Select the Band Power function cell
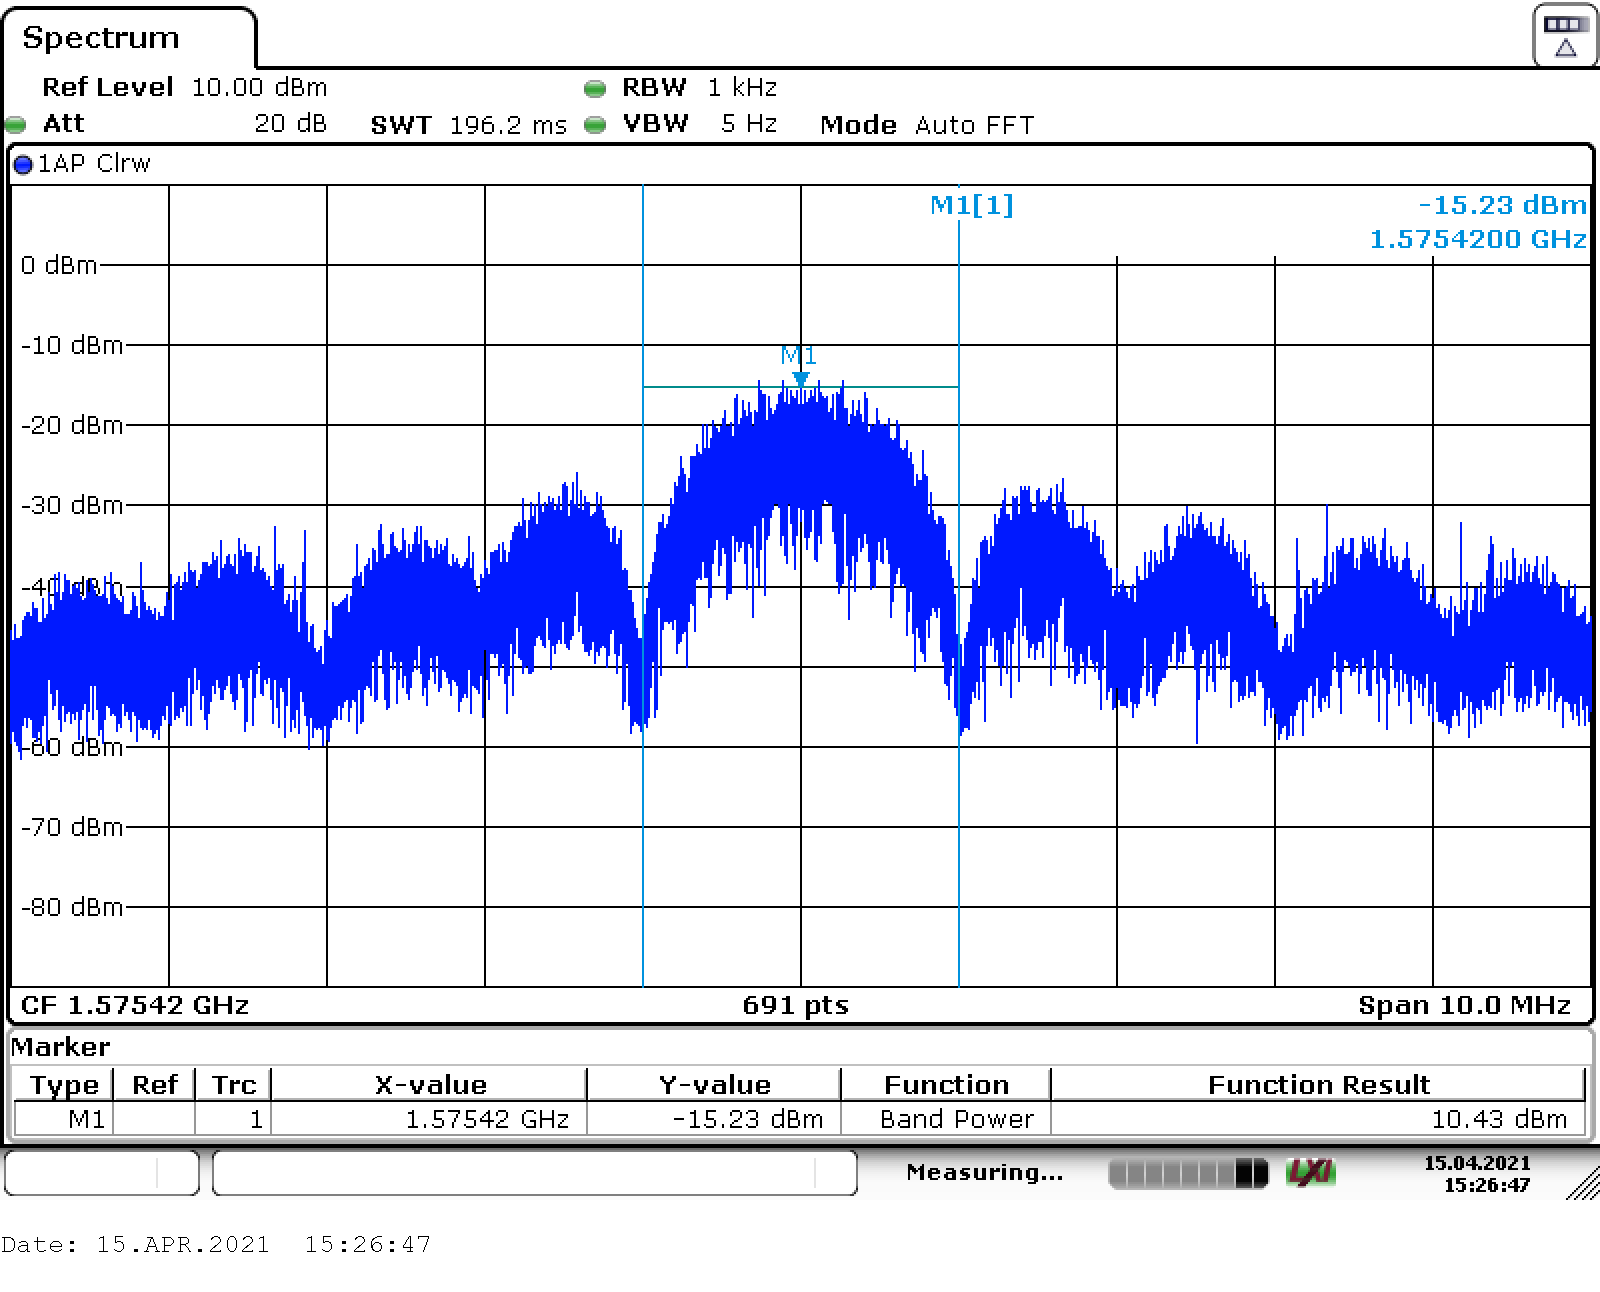The width and height of the screenshot is (1600, 1292). [x=956, y=1119]
